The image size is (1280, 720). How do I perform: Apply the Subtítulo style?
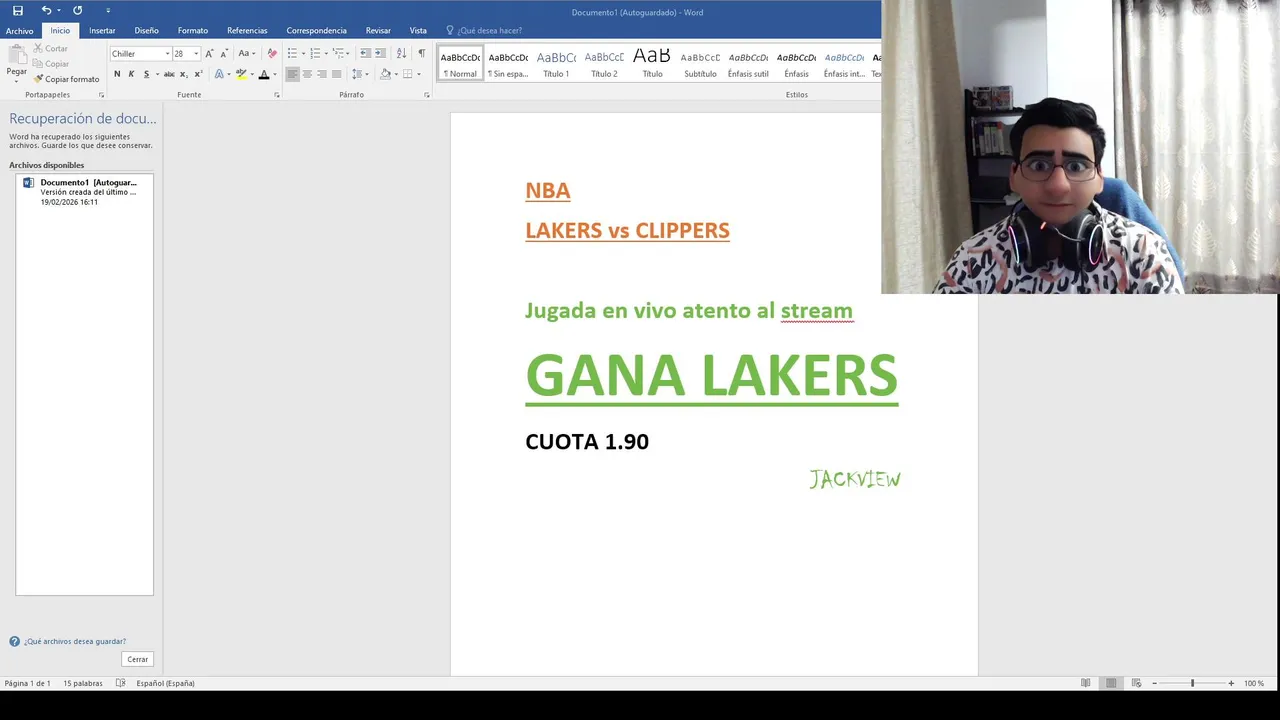click(700, 63)
